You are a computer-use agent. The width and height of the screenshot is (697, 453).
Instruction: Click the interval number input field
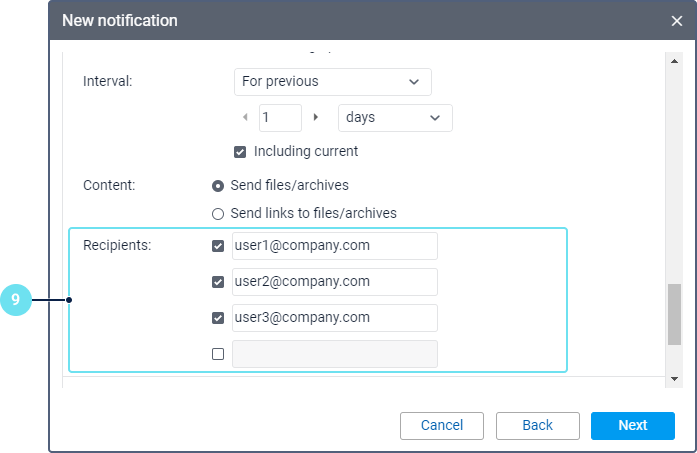(x=280, y=117)
